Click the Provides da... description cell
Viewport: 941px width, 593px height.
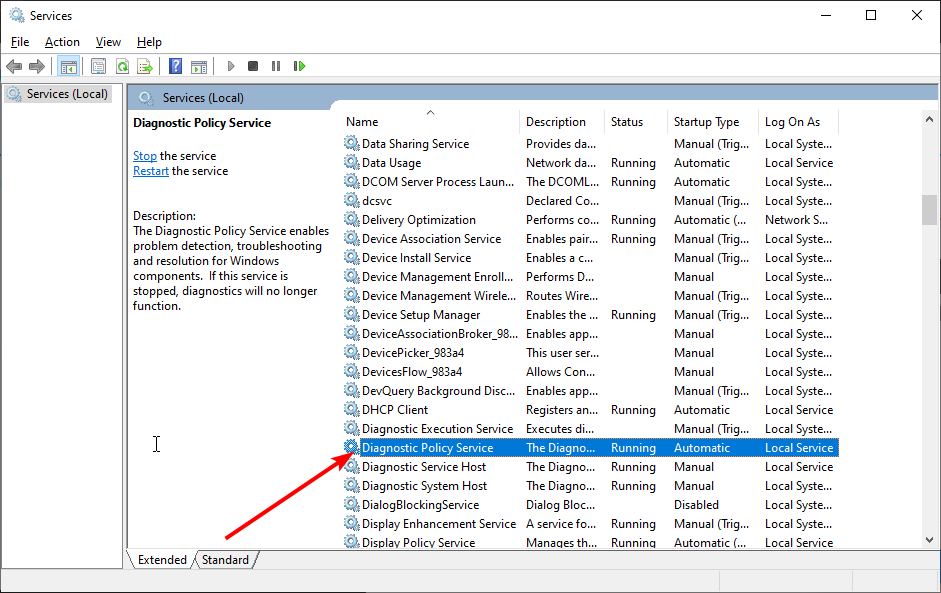[x=561, y=143]
